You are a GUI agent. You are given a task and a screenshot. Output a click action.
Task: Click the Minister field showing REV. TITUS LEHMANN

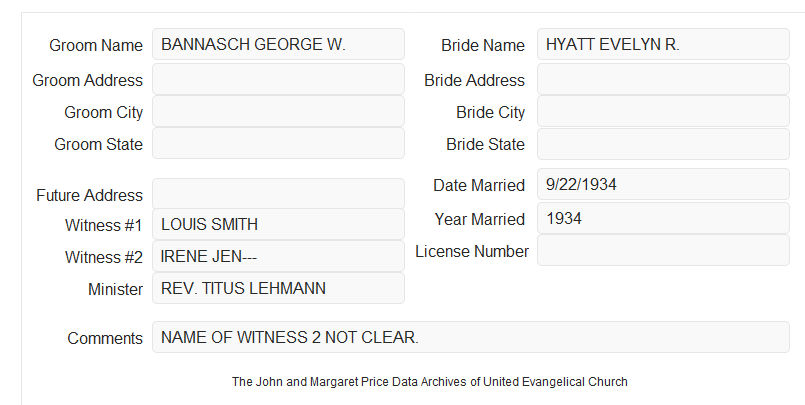click(x=278, y=288)
